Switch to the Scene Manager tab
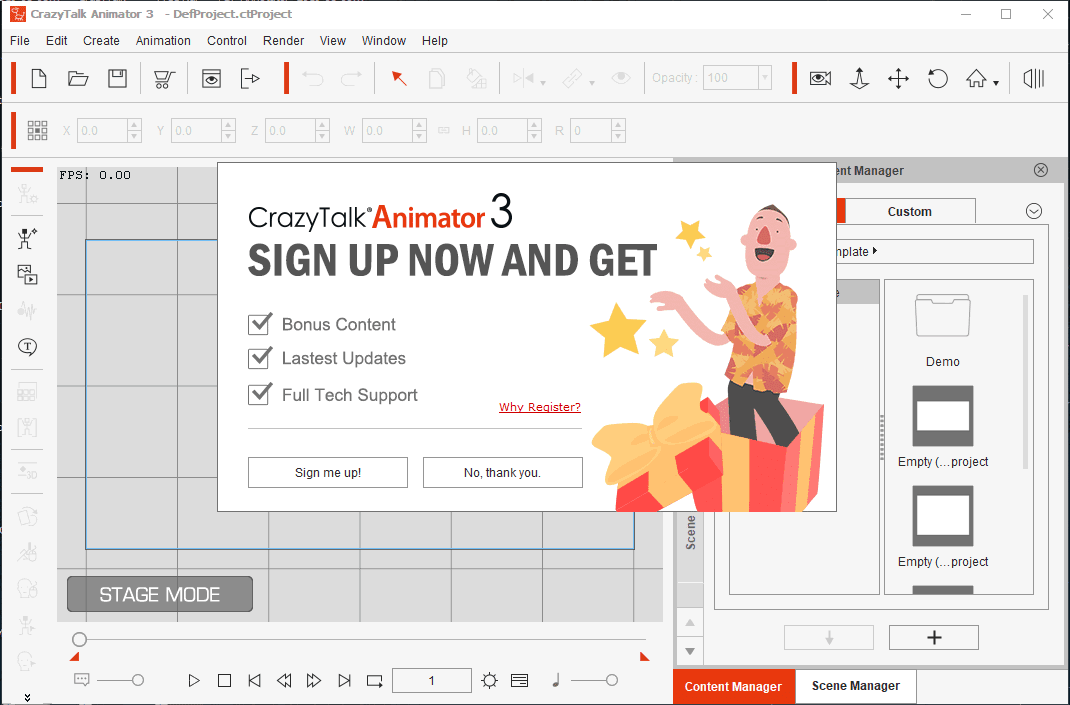The height and width of the screenshot is (705, 1070). click(x=855, y=687)
